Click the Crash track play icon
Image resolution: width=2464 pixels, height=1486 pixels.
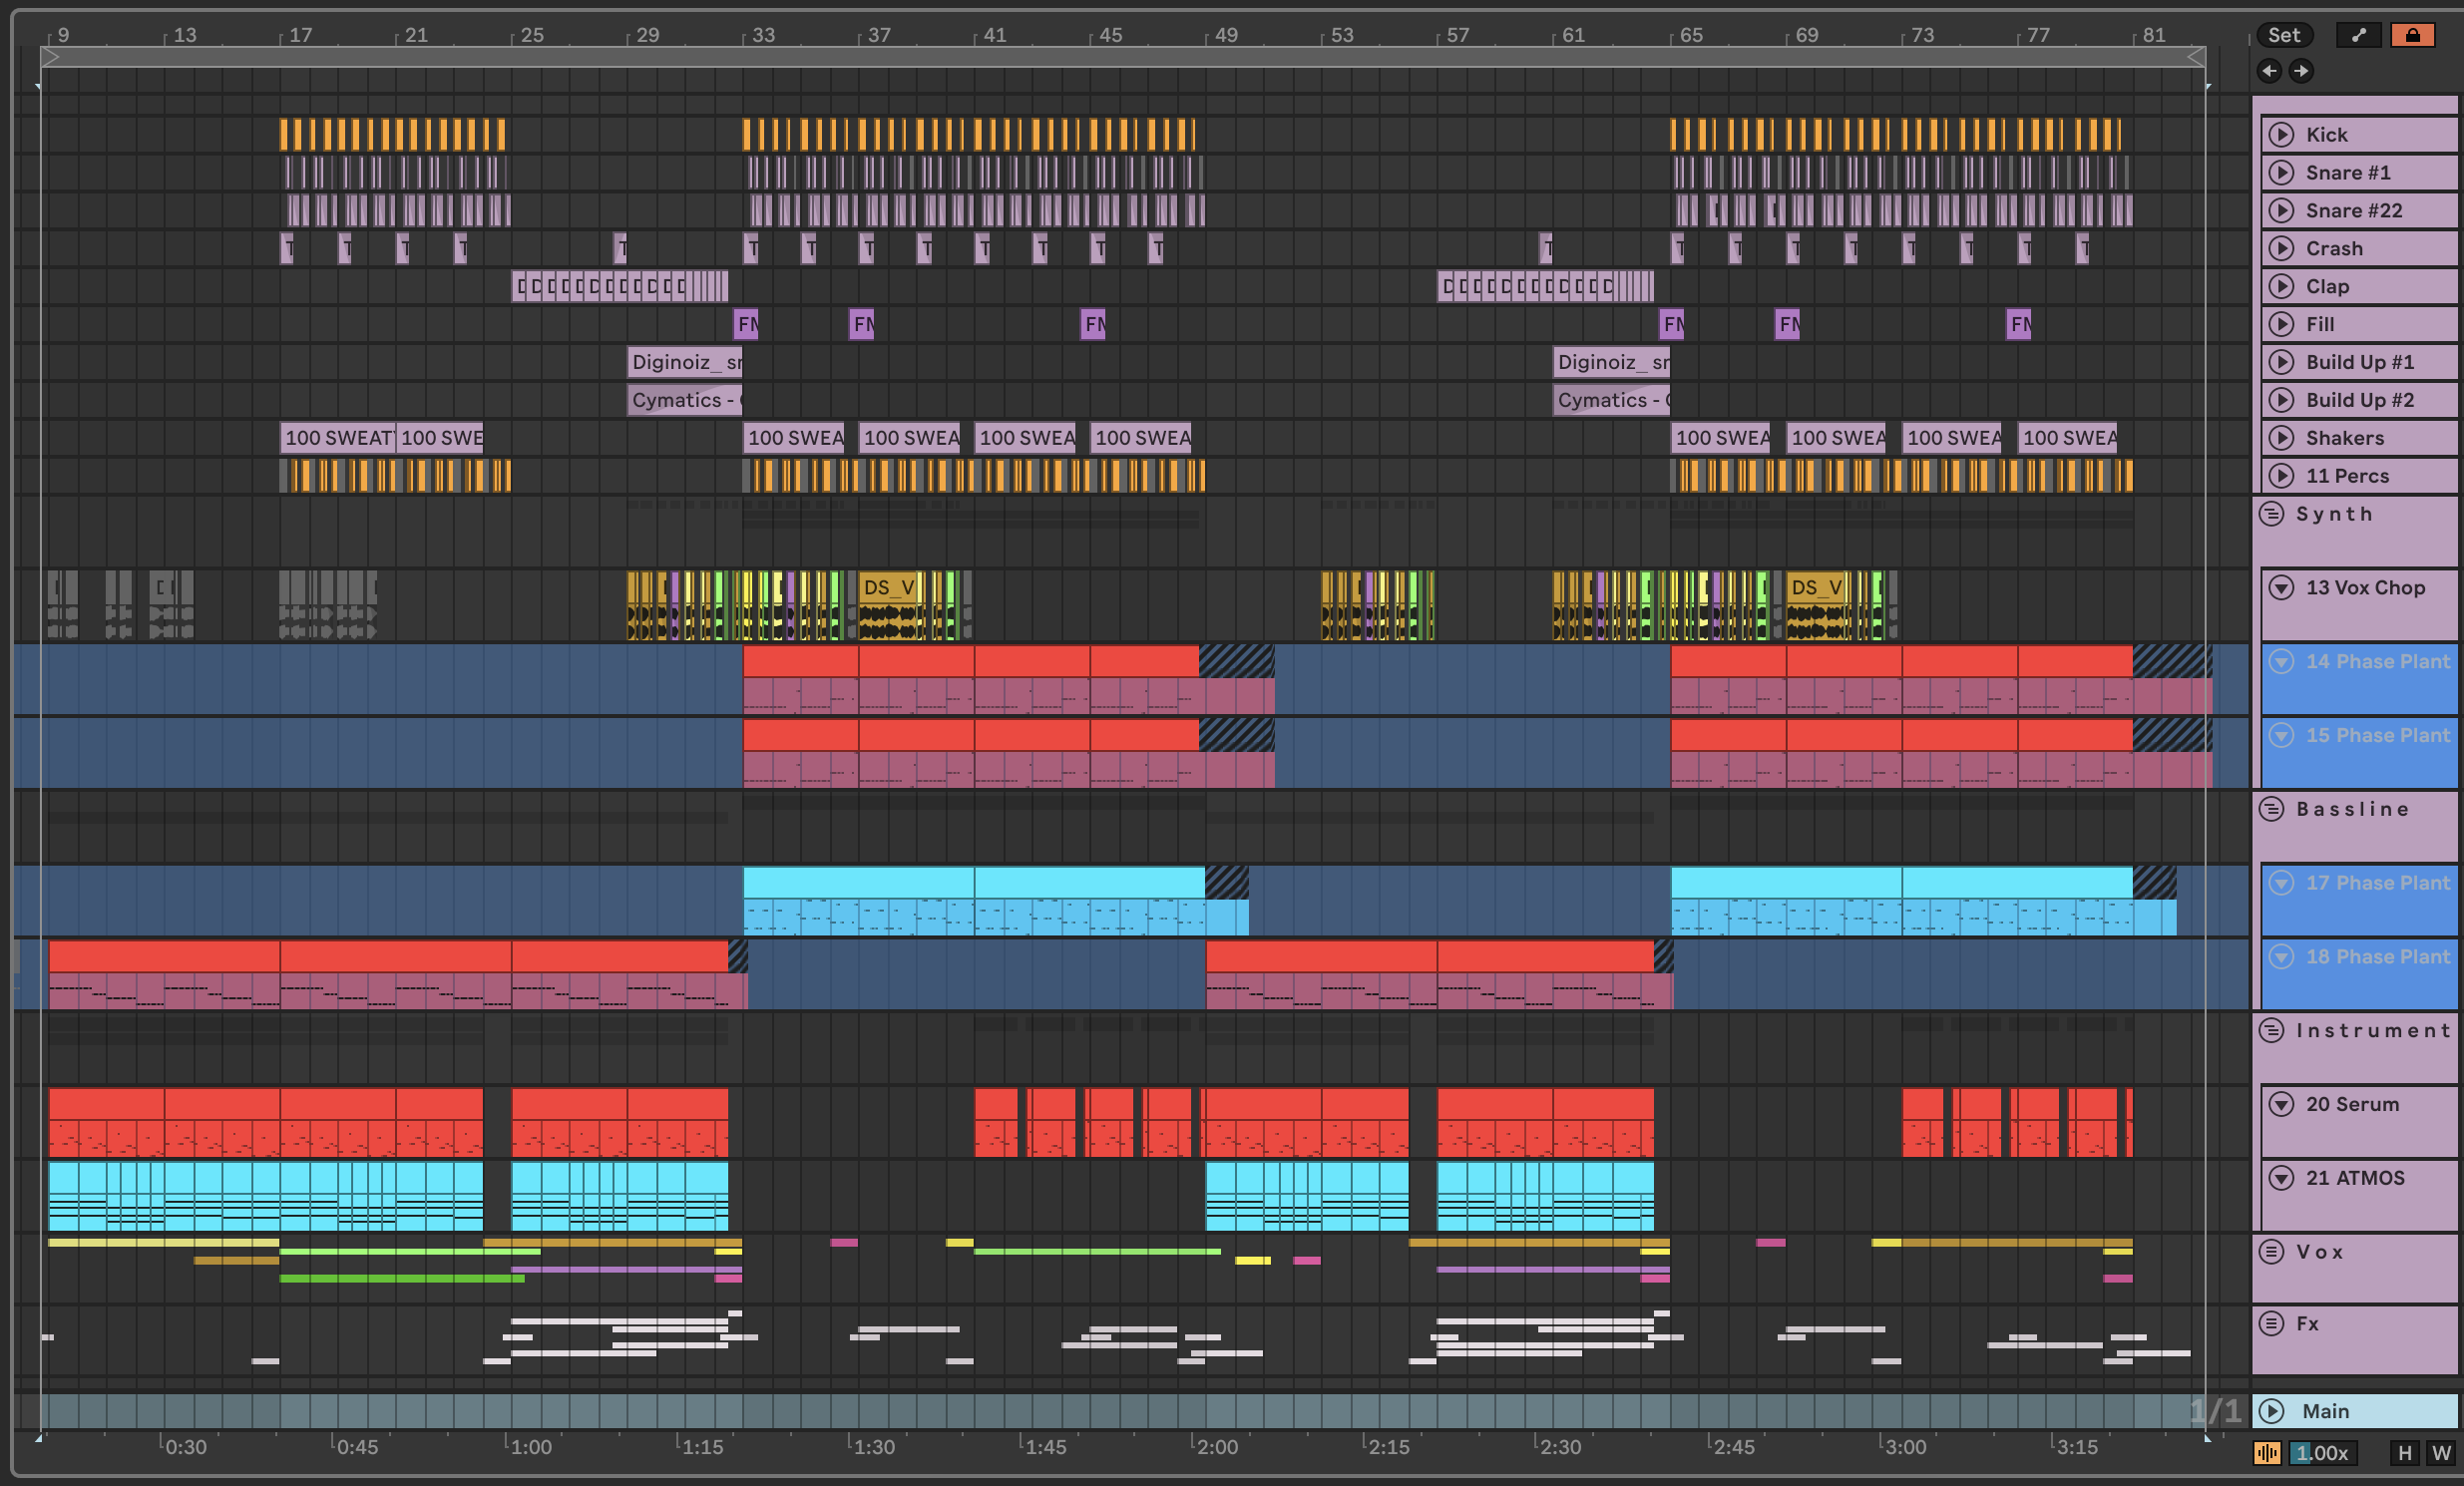coord(2281,248)
